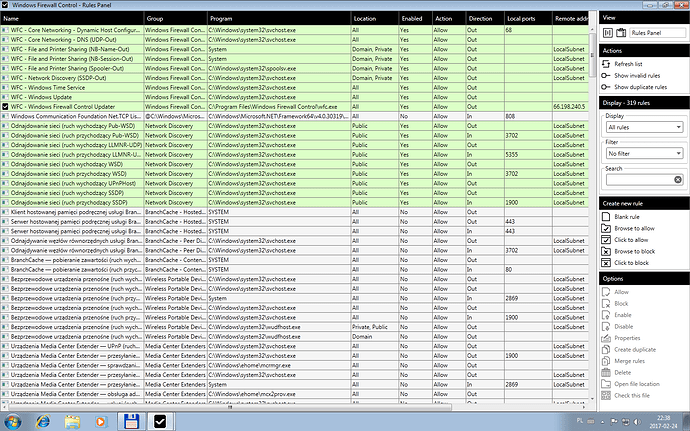Open Internet Explorer from the taskbar
690x431 pixels.
pos(43,421)
